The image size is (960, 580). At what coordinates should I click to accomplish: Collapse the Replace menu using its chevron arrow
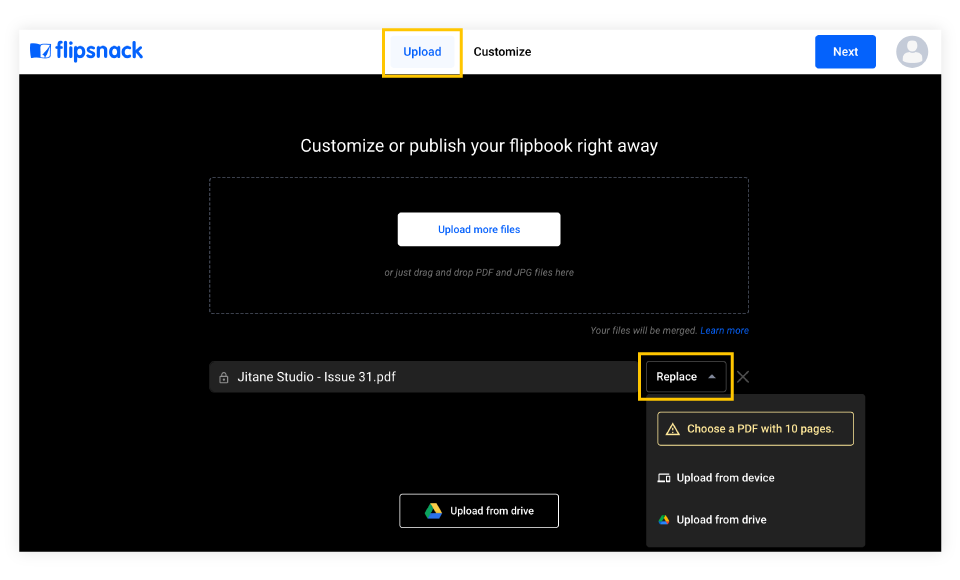pyautogui.click(x=711, y=376)
